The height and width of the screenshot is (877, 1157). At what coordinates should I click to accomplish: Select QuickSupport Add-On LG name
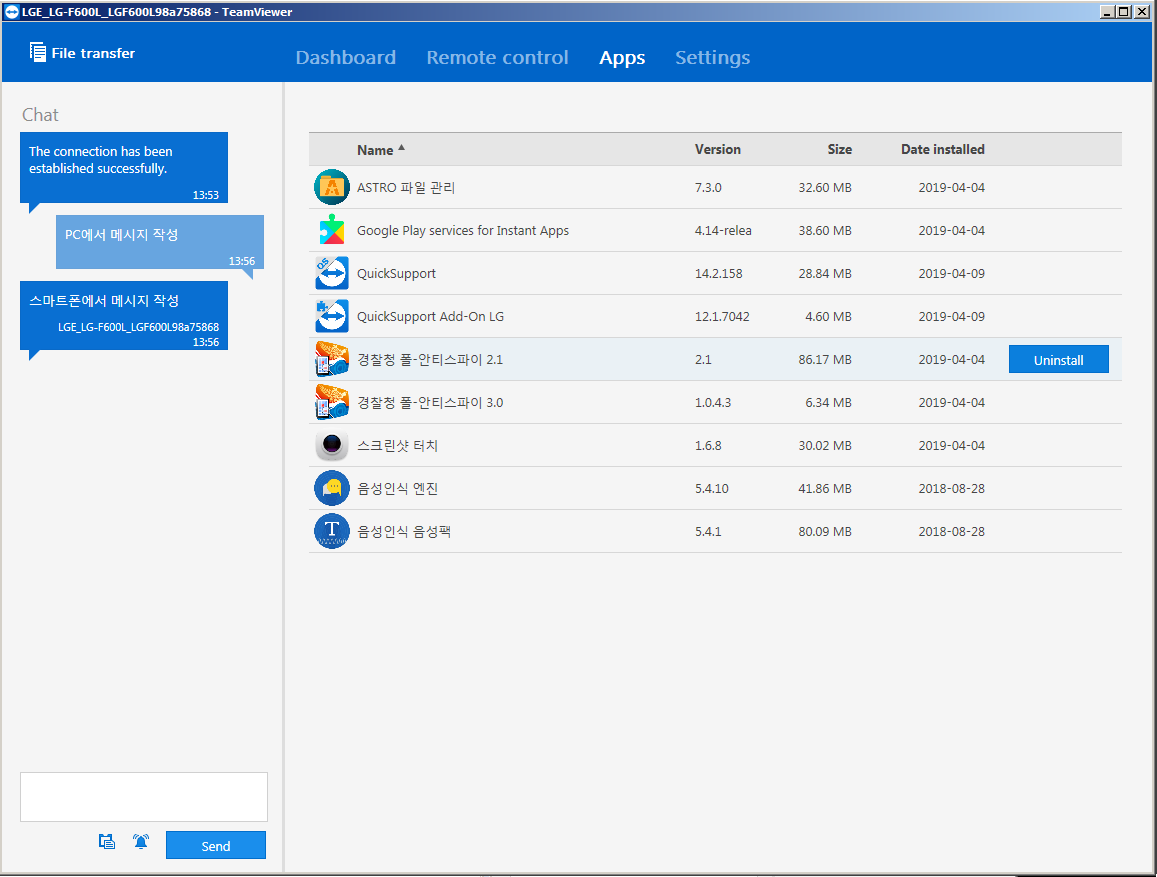[x=430, y=316]
